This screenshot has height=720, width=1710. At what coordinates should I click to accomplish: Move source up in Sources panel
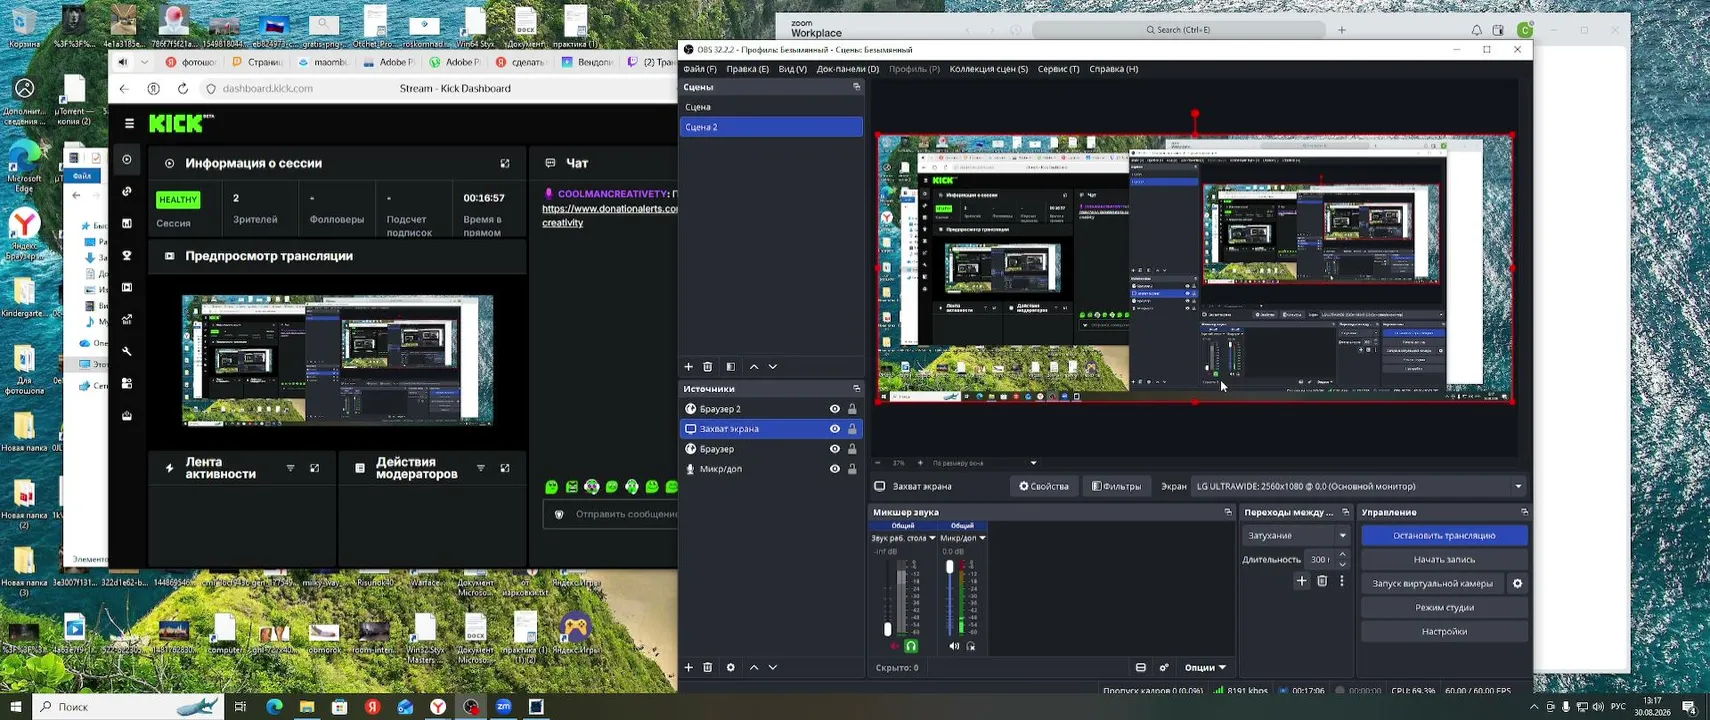(x=754, y=667)
